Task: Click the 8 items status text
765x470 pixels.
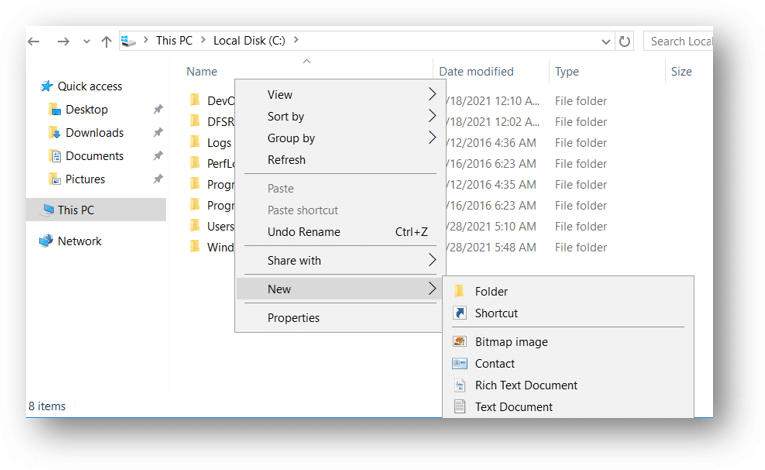Action: point(47,406)
